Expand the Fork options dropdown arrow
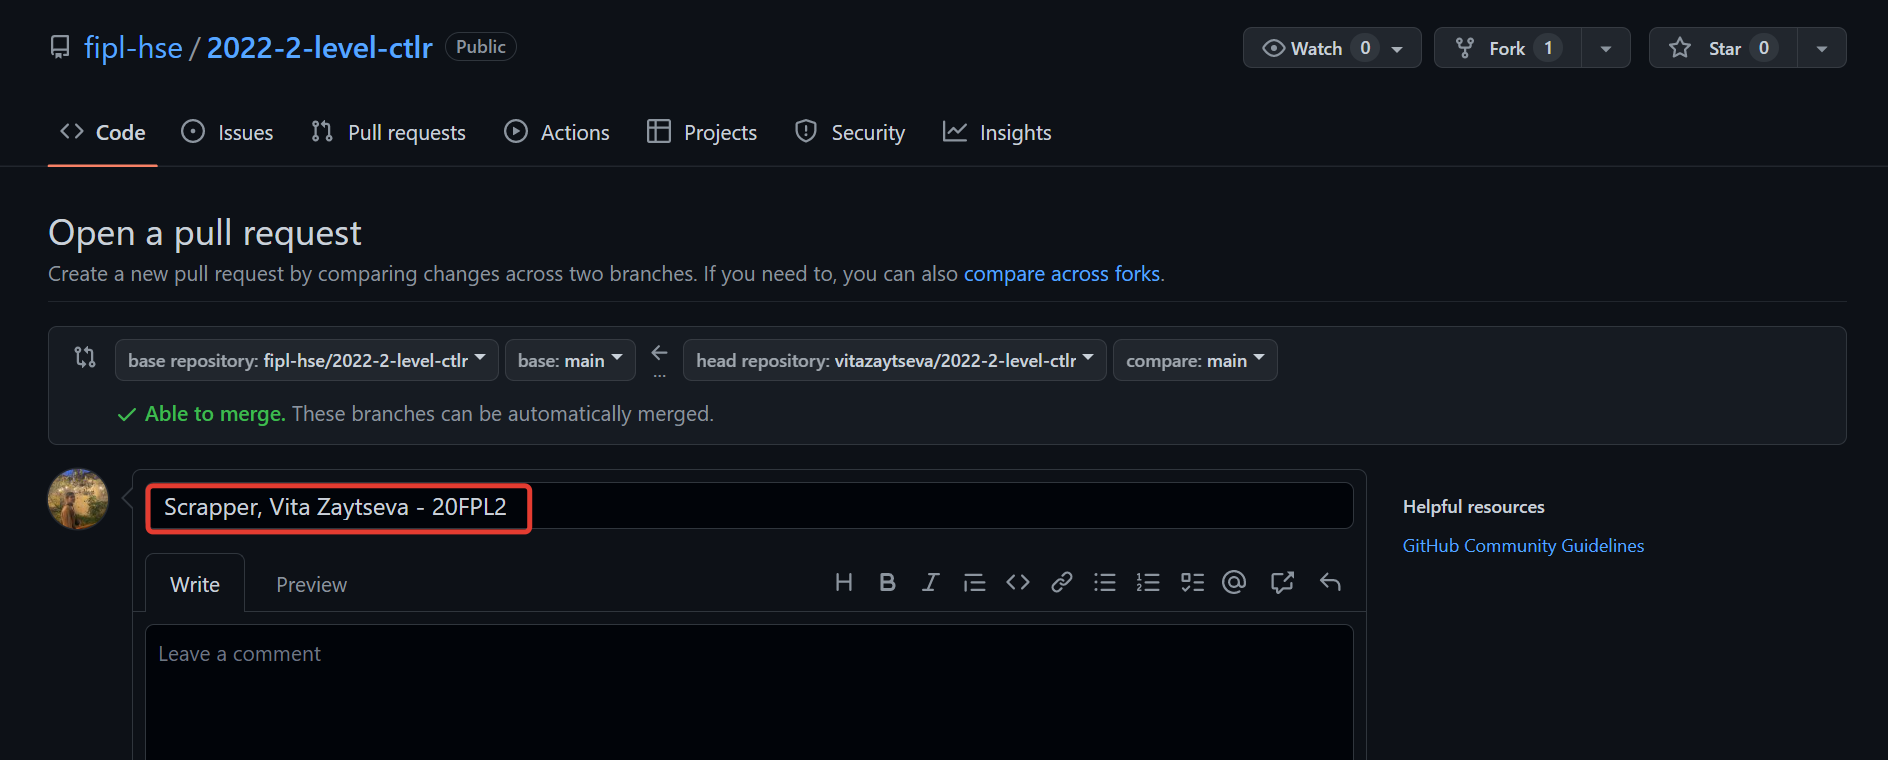Screen dimensions: 1888x760 1606,48
